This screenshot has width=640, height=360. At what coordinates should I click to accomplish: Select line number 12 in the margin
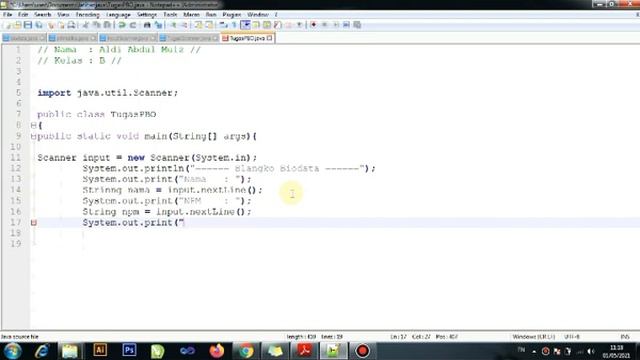tap(16, 169)
